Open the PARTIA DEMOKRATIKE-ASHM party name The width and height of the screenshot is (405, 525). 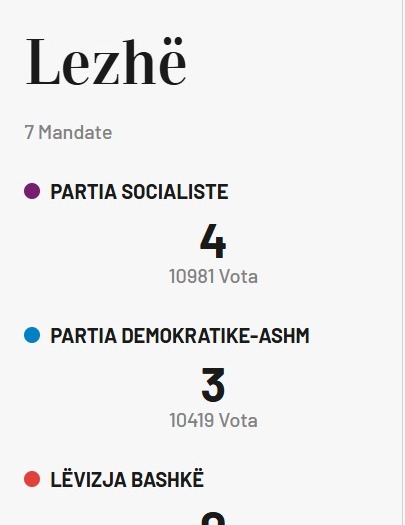coord(180,335)
